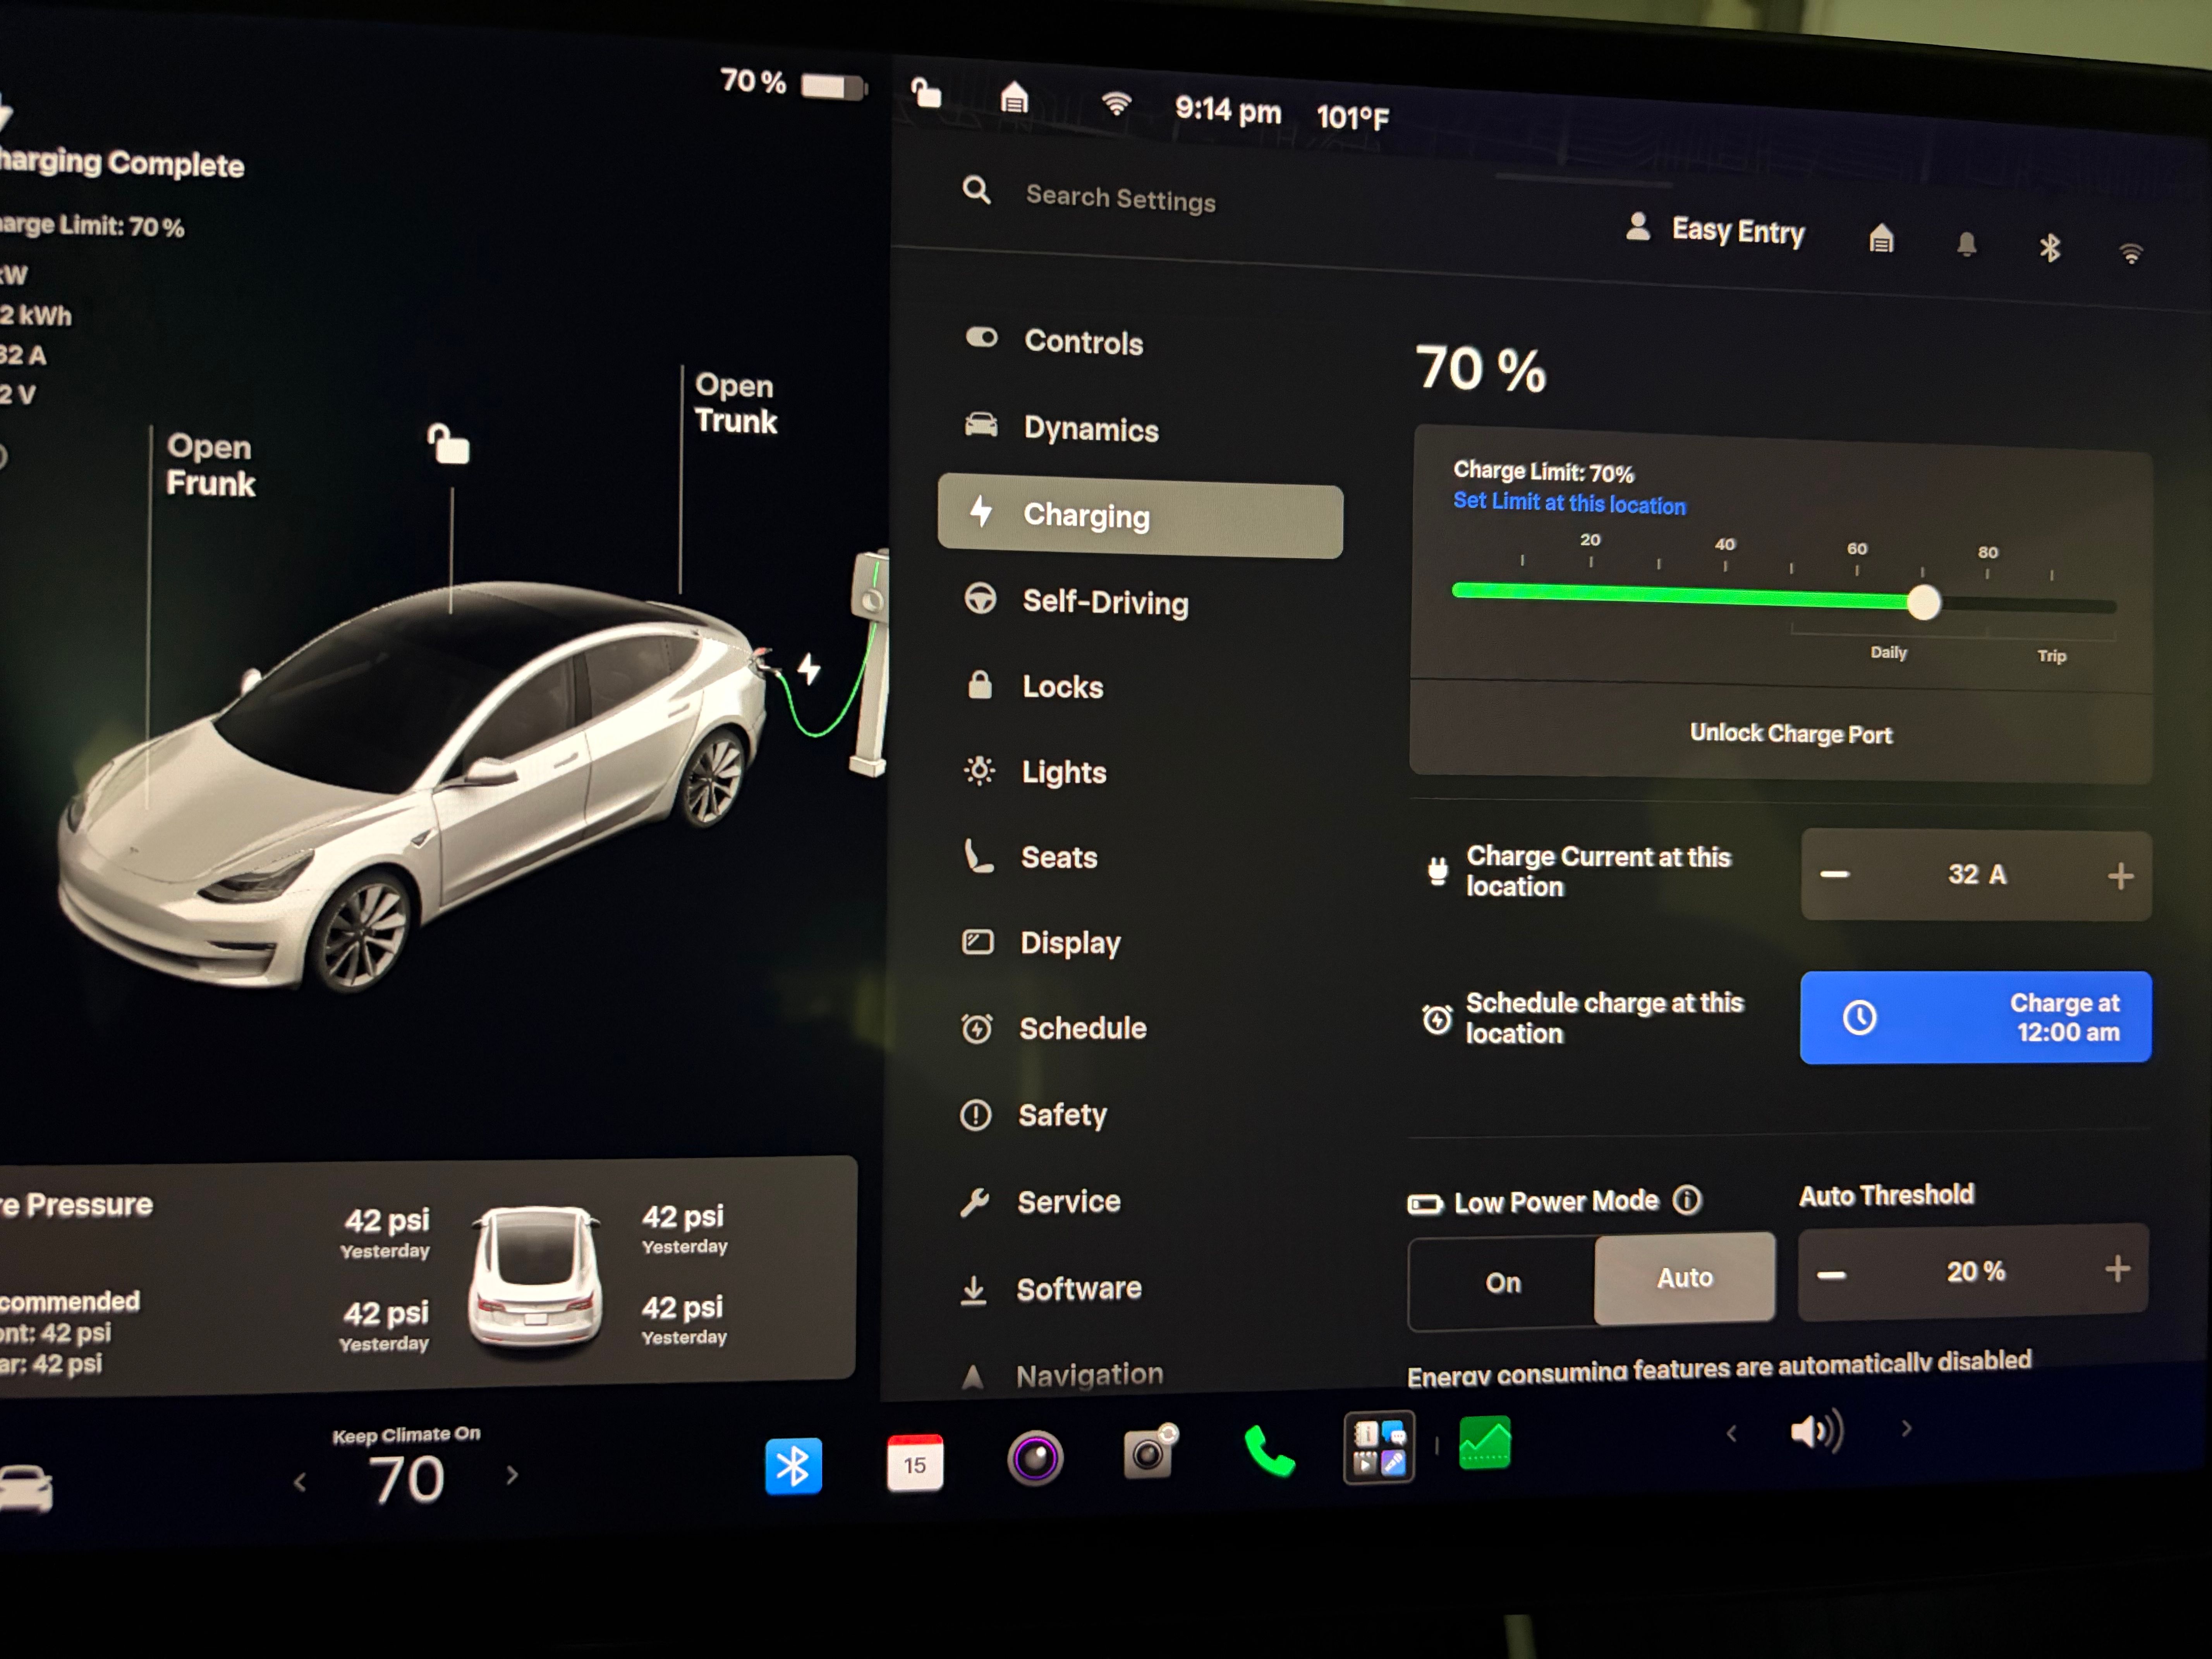The height and width of the screenshot is (1659, 2212).
Task: Set charge limit slider to 40 mark
Action: 1725,598
